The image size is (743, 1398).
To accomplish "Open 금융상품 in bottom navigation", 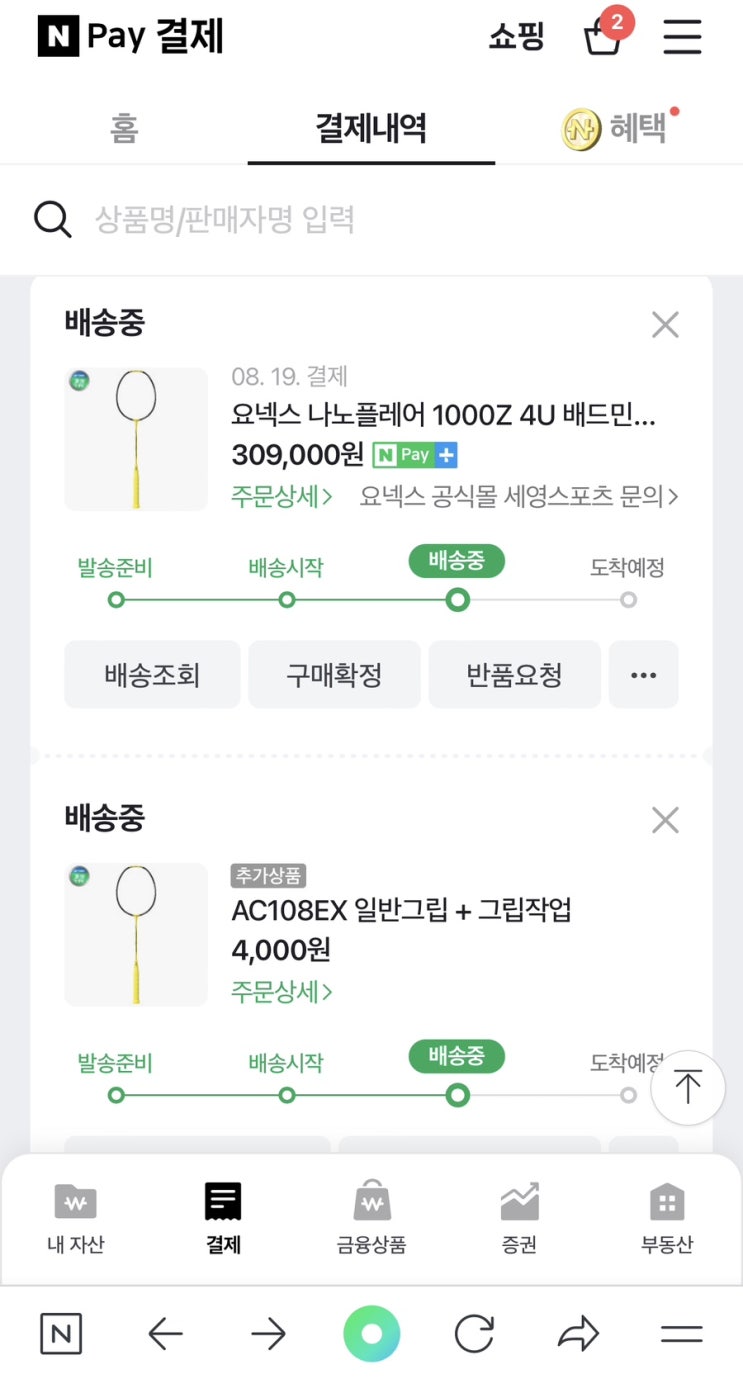I will pyautogui.click(x=371, y=1219).
